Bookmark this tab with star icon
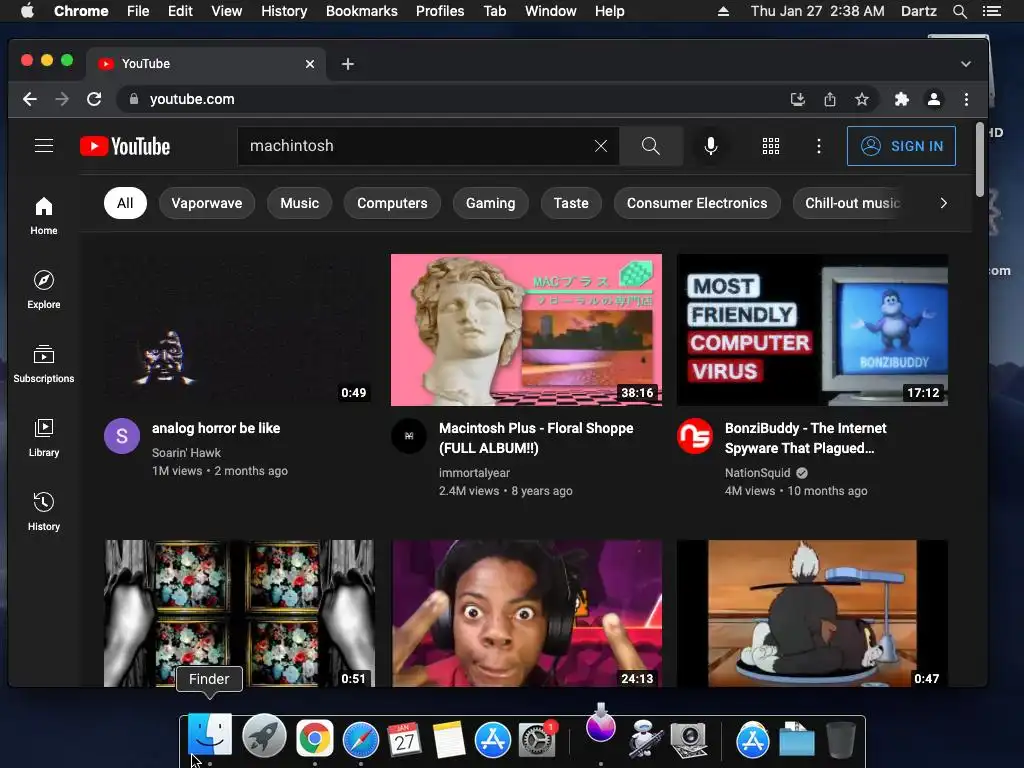Image resolution: width=1024 pixels, height=768 pixels. [x=862, y=99]
